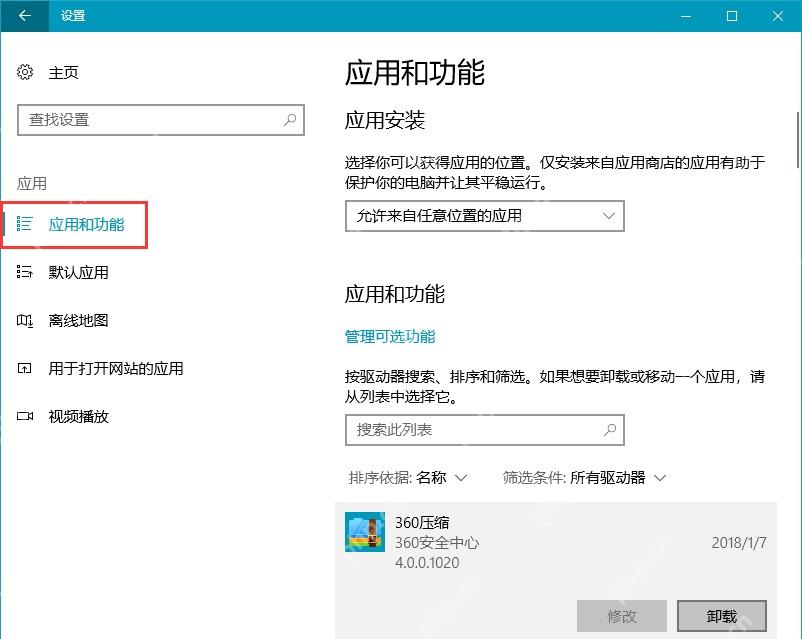This screenshot has height=639, width=802.
Task: Select 应用和功能 in the sidebar
Action: 86,224
